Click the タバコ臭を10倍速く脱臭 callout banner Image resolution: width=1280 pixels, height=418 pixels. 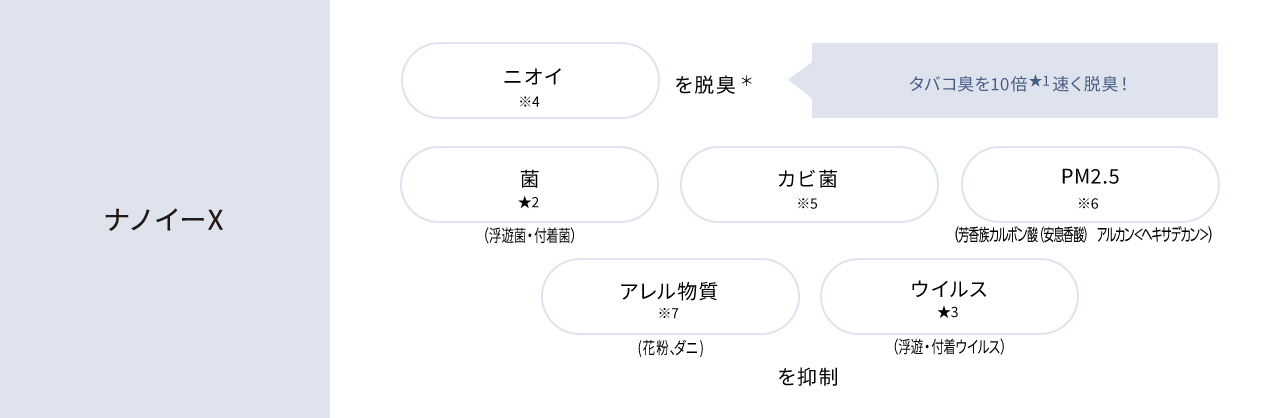1014,81
